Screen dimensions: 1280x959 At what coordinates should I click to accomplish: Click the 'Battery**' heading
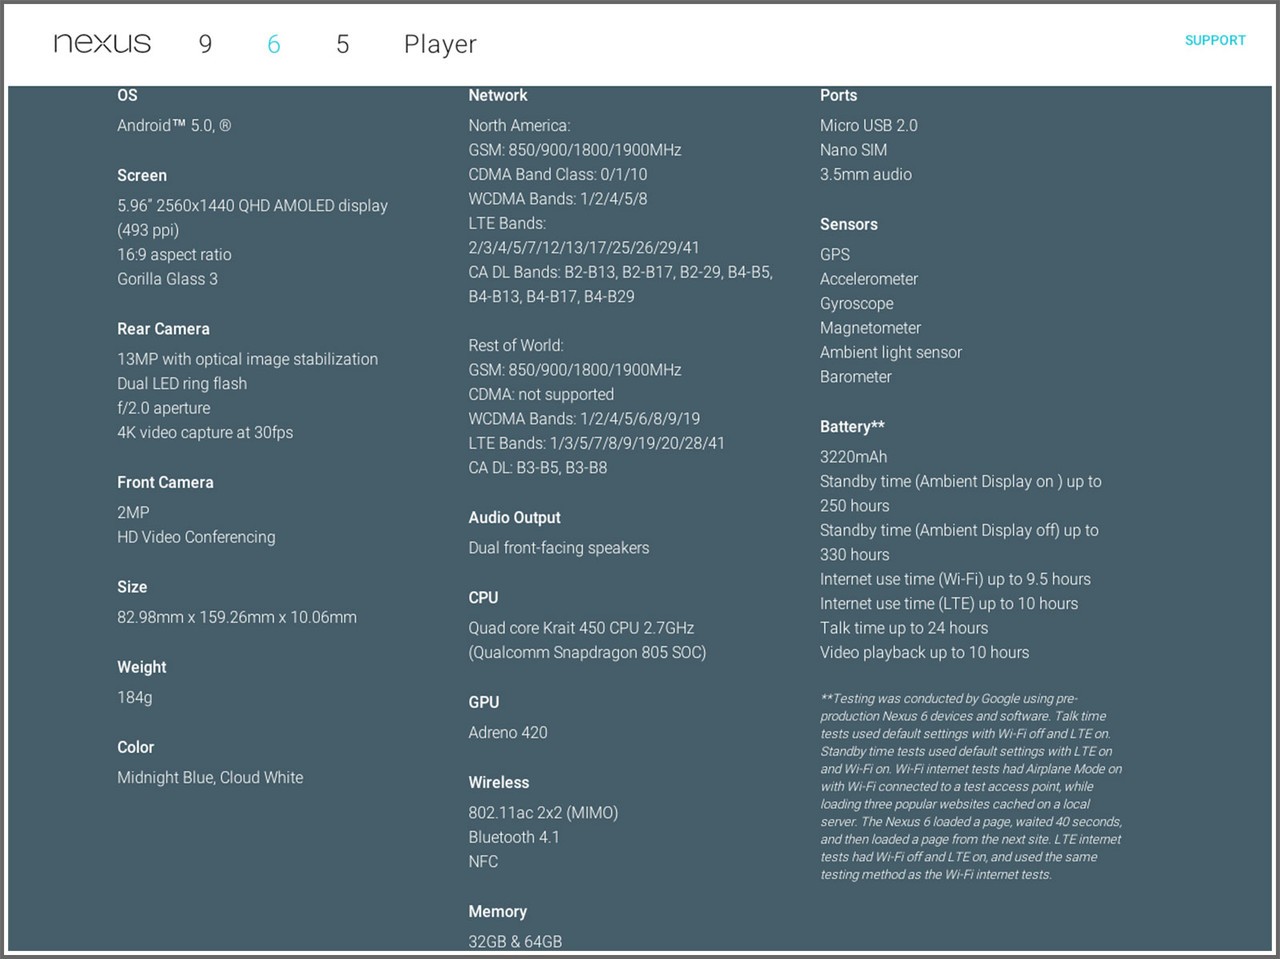pos(852,426)
